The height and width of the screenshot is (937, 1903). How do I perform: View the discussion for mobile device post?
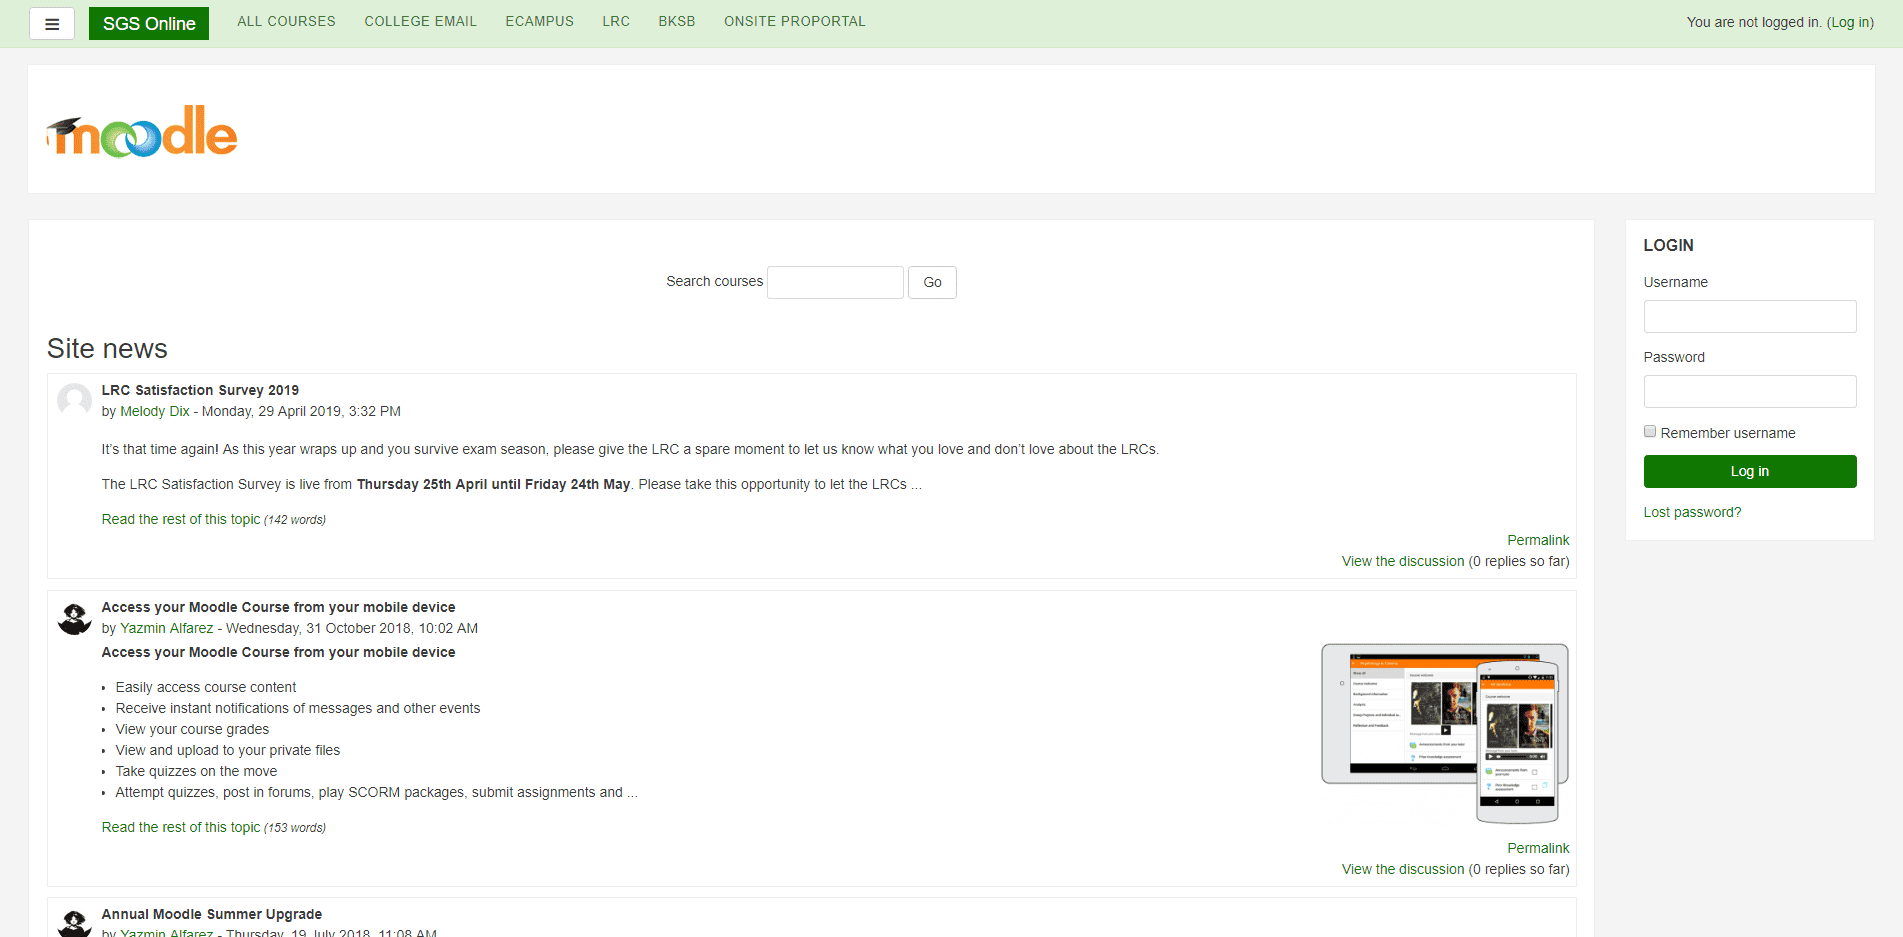coord(1403,869)
